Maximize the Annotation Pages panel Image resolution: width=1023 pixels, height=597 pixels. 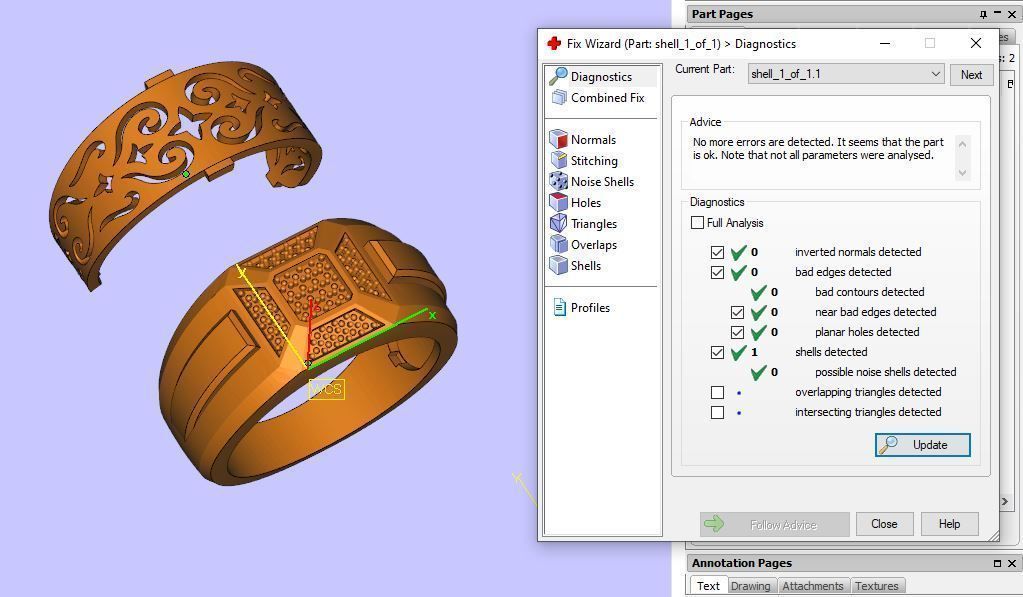997,563
